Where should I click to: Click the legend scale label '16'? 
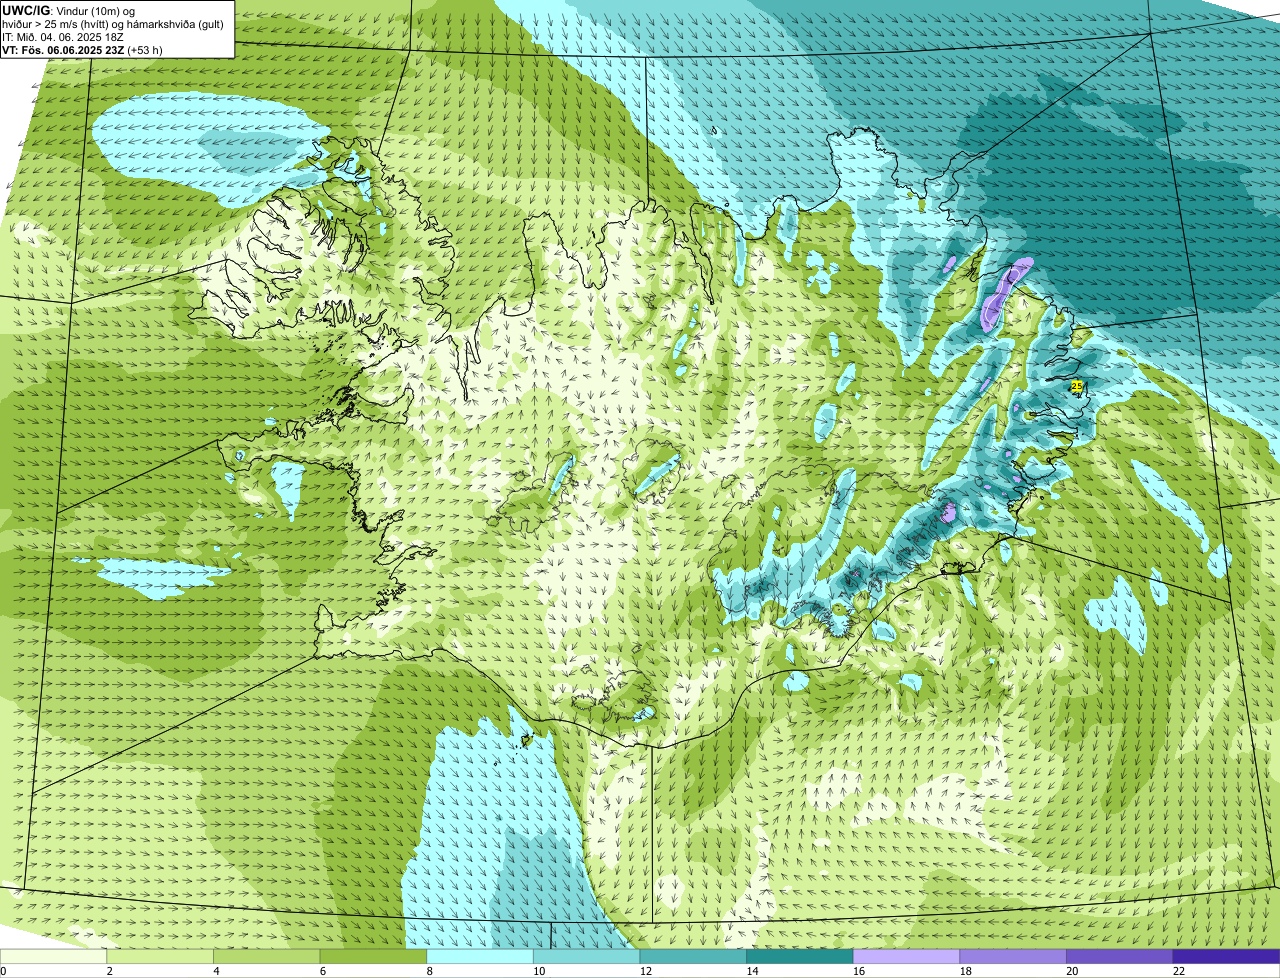click(x=859, y=971)
